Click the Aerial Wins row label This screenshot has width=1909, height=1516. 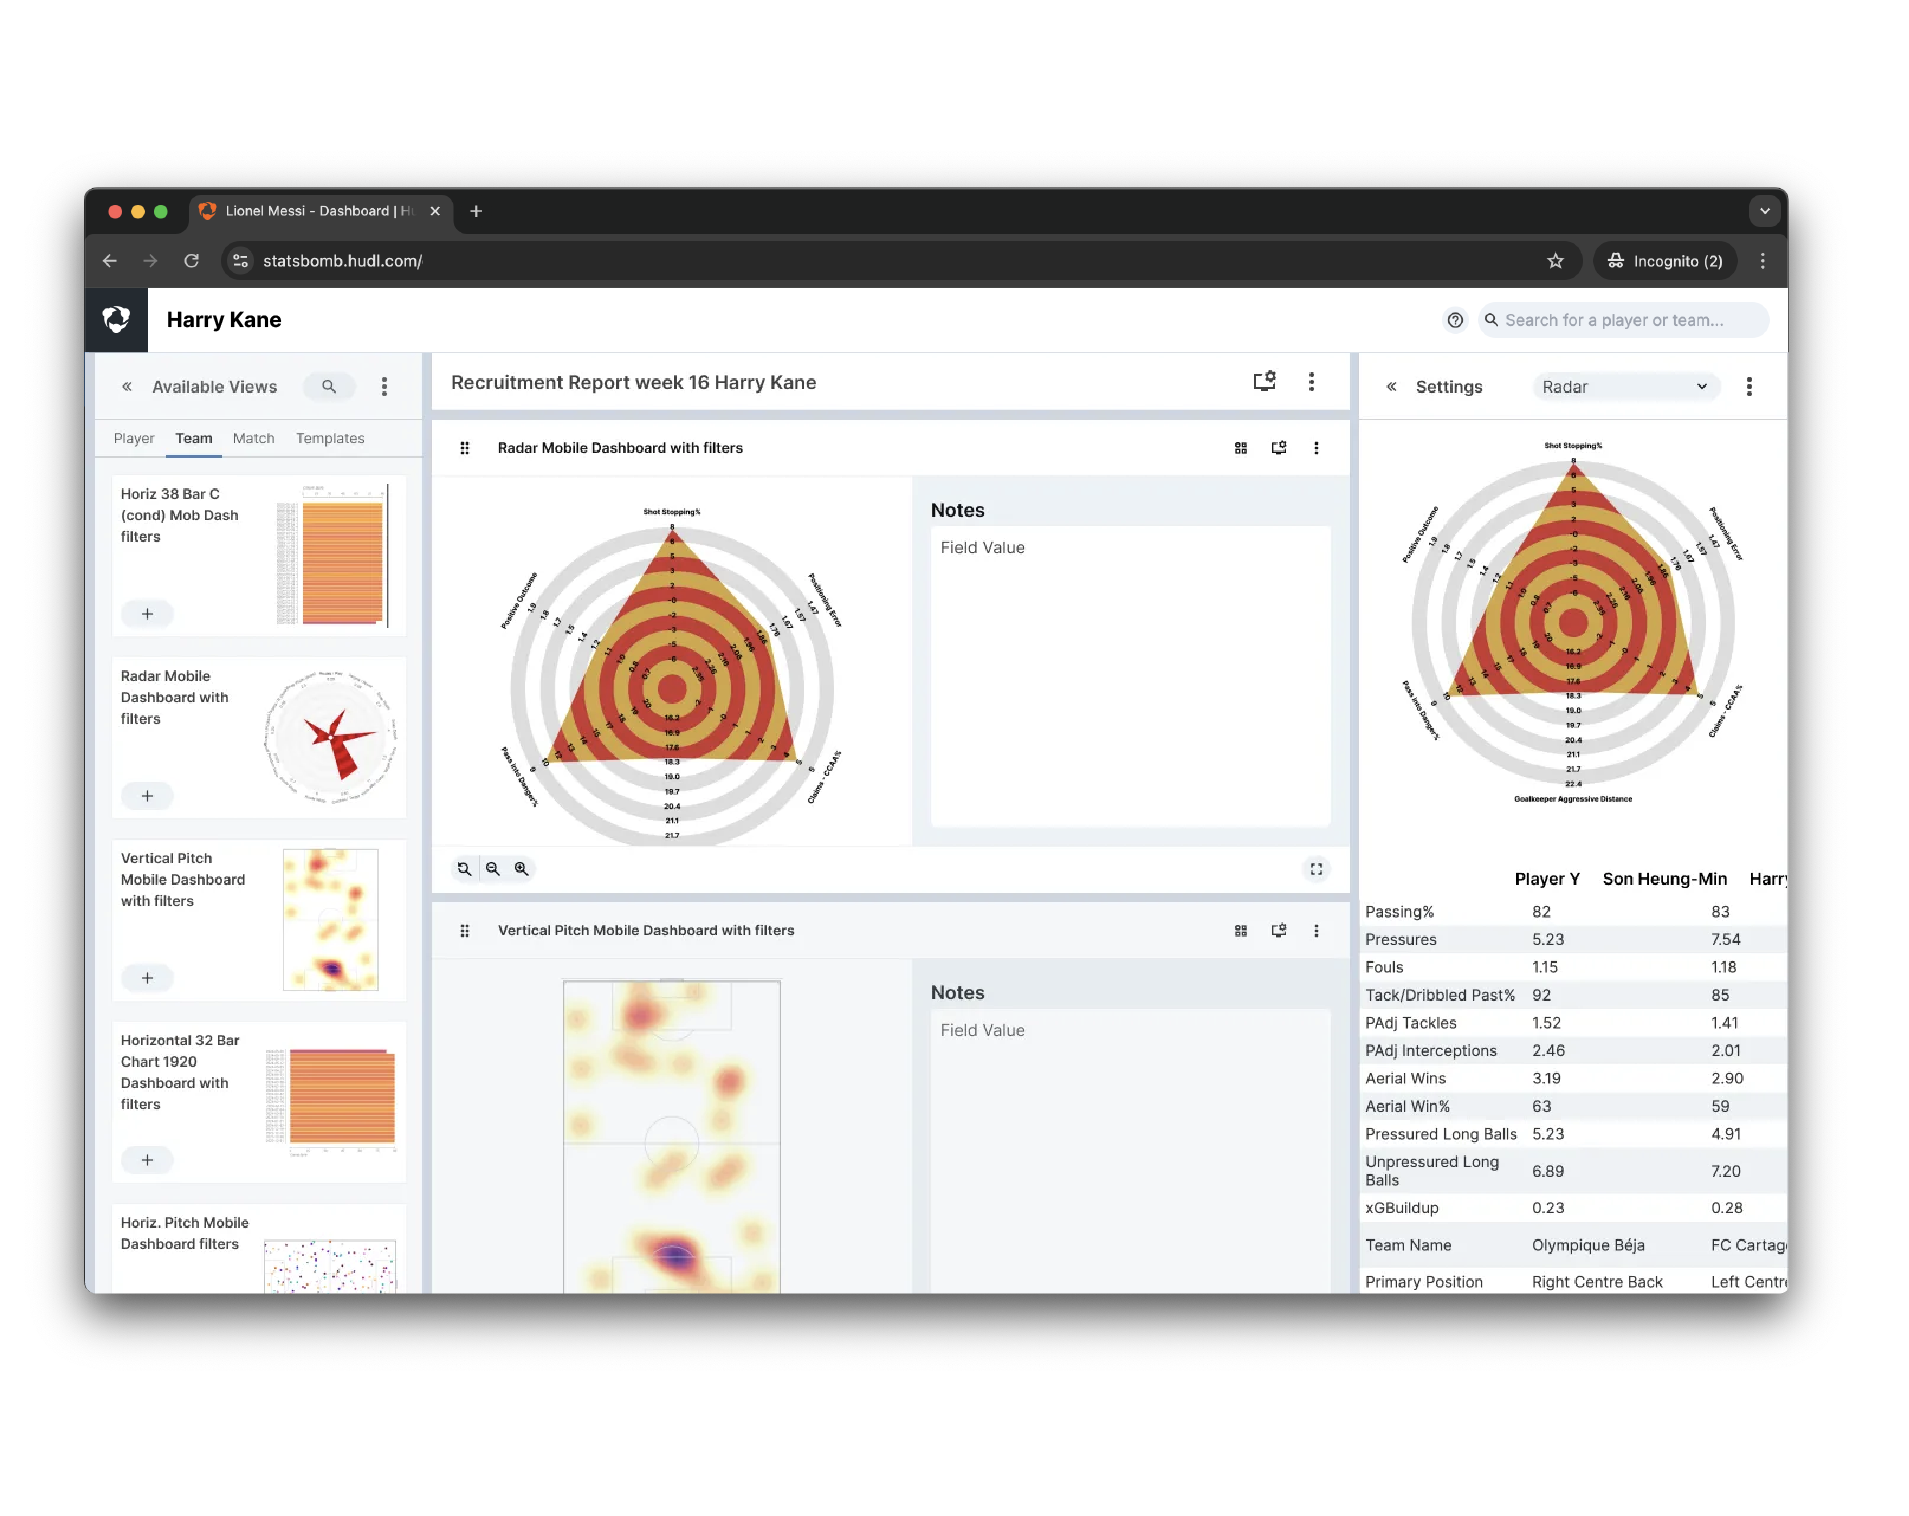[1405, 1079]
